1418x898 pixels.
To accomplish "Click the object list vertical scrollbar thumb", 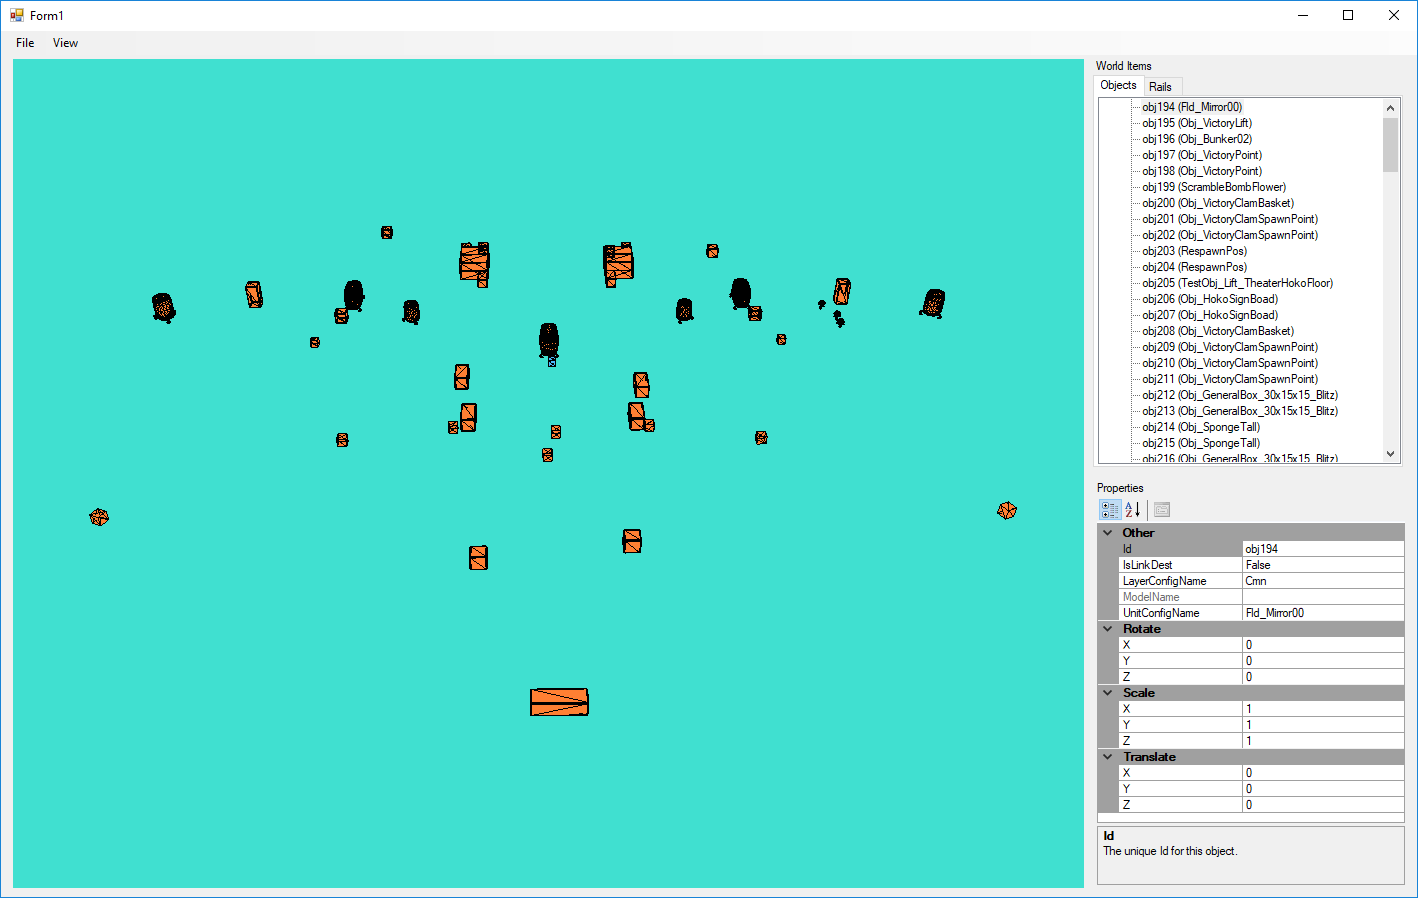I will click(1390, 145).
